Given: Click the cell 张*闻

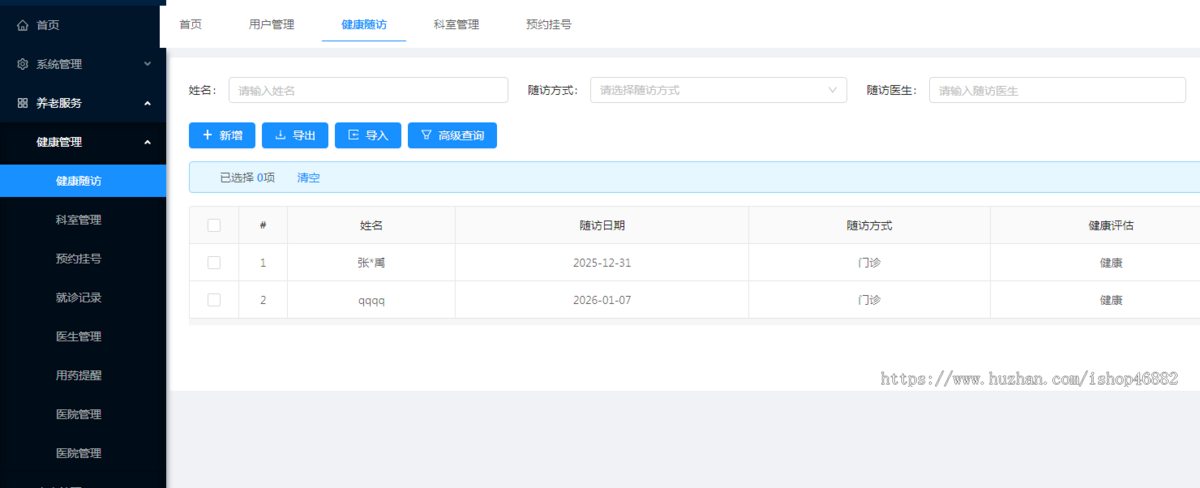Looking at the screenshot, I should click(x=371, y=263).
